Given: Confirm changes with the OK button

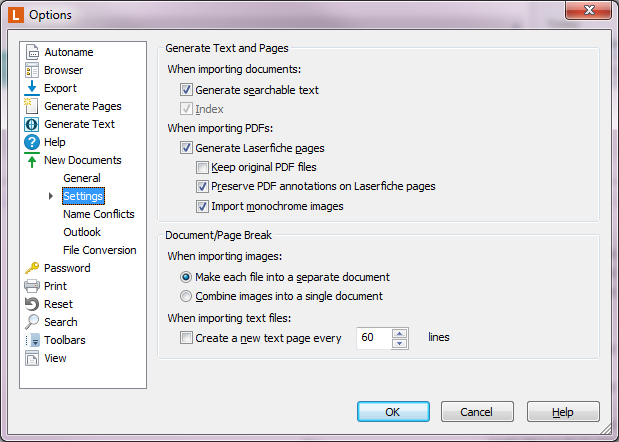Looking at the screenshot, I should 393,412.
